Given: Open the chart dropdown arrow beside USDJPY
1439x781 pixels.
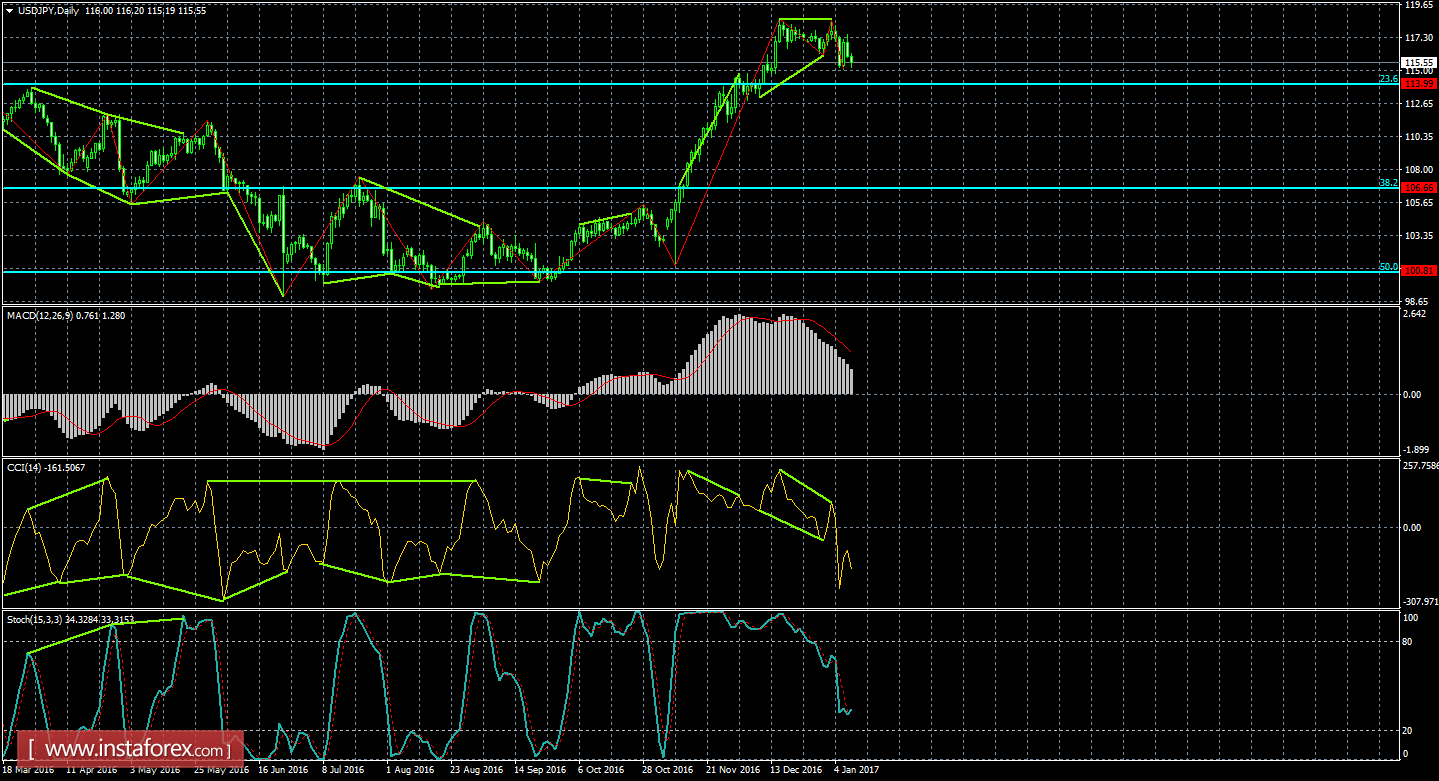Looking at the screenshot, I should pos(9,10).
